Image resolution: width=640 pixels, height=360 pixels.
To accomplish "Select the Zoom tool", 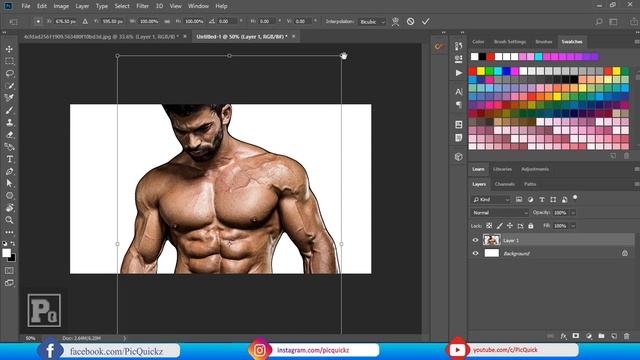I will 9,220.
